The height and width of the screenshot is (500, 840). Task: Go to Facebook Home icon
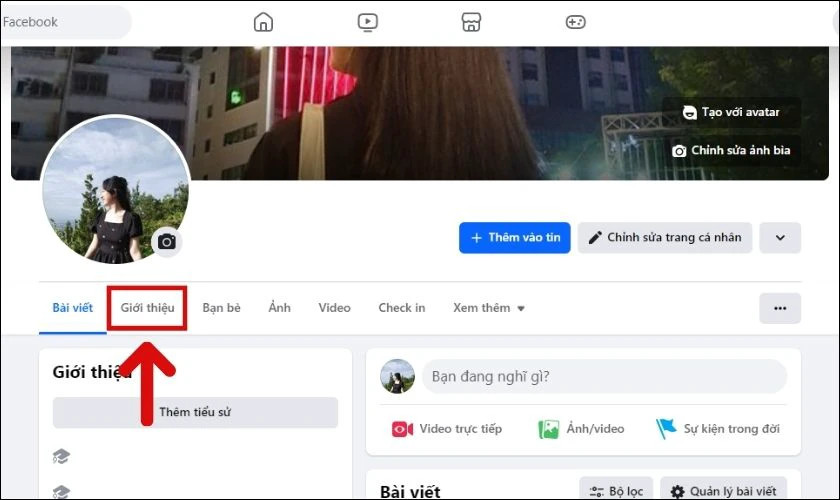point(263,23)
